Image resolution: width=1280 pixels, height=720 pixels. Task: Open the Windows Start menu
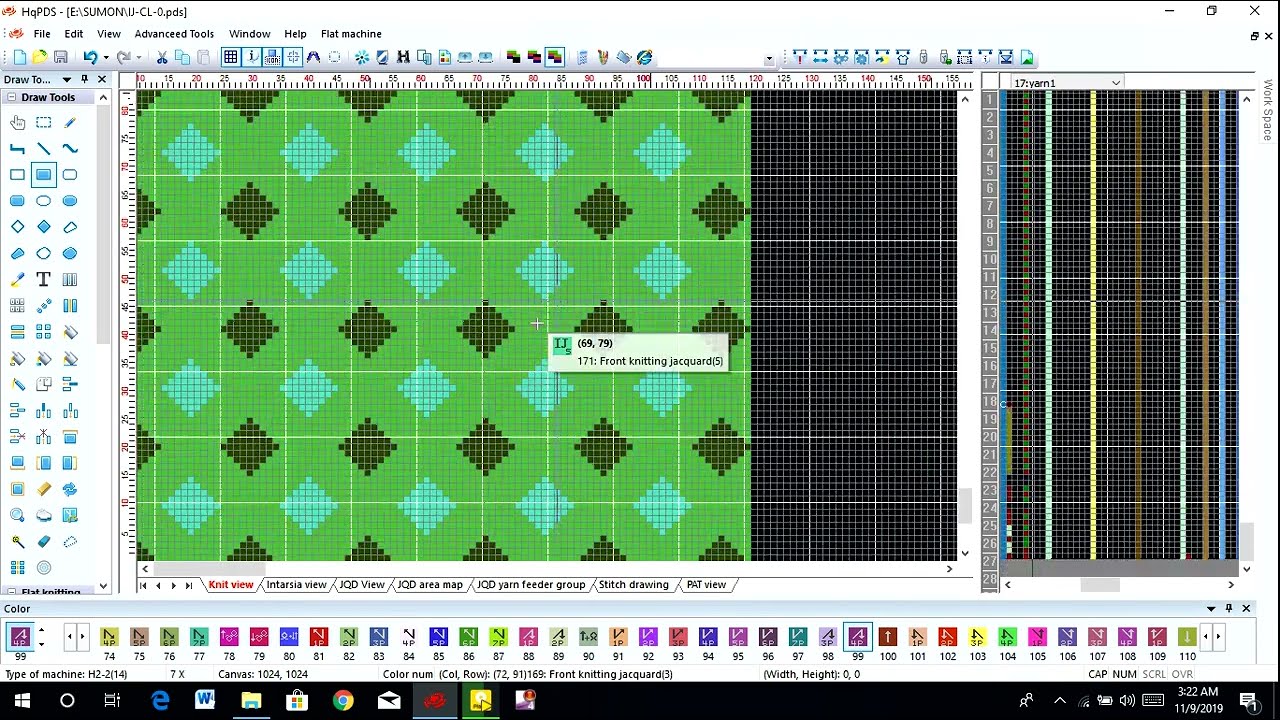[x=22, y=701]
